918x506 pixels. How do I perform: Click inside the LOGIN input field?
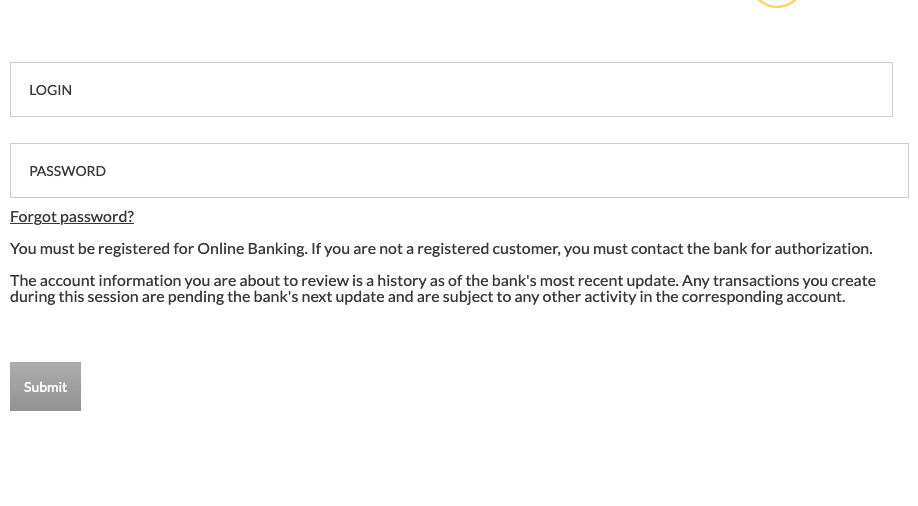tap(451, 90)
